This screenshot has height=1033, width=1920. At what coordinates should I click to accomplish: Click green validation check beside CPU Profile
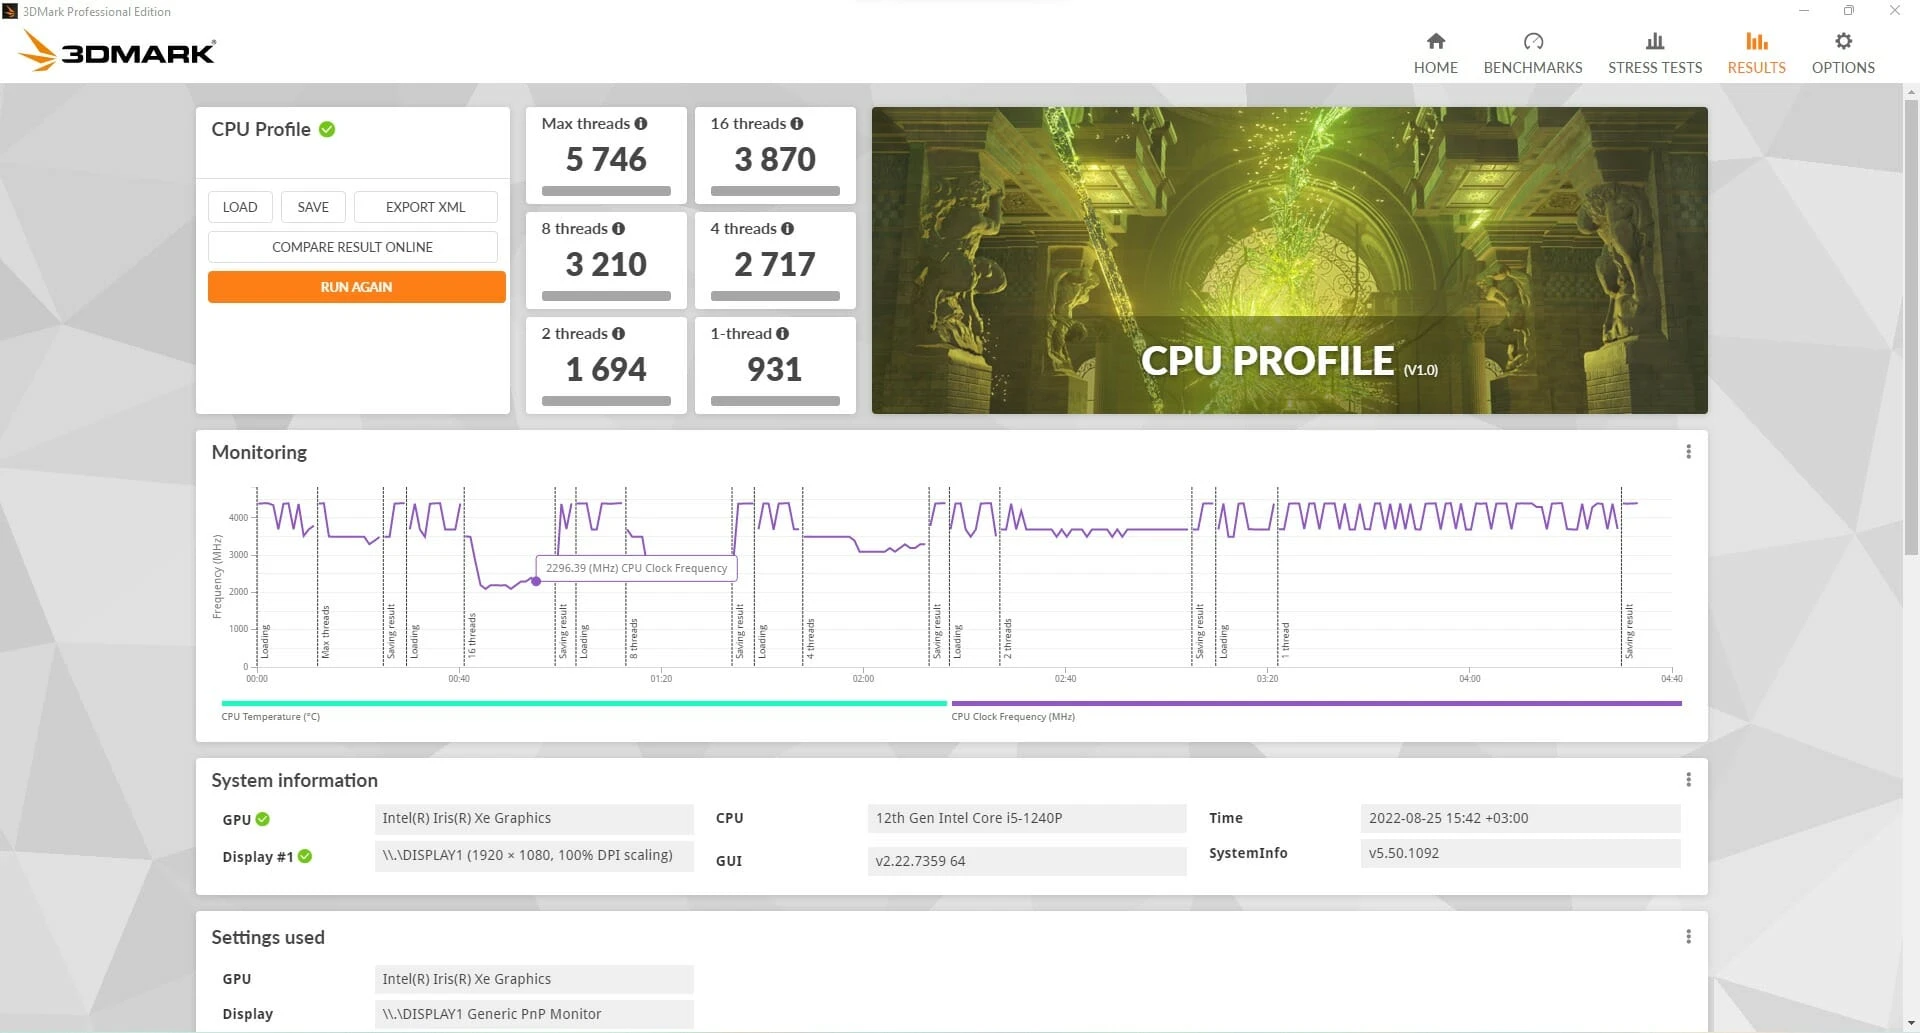click(x=327, y=129)
